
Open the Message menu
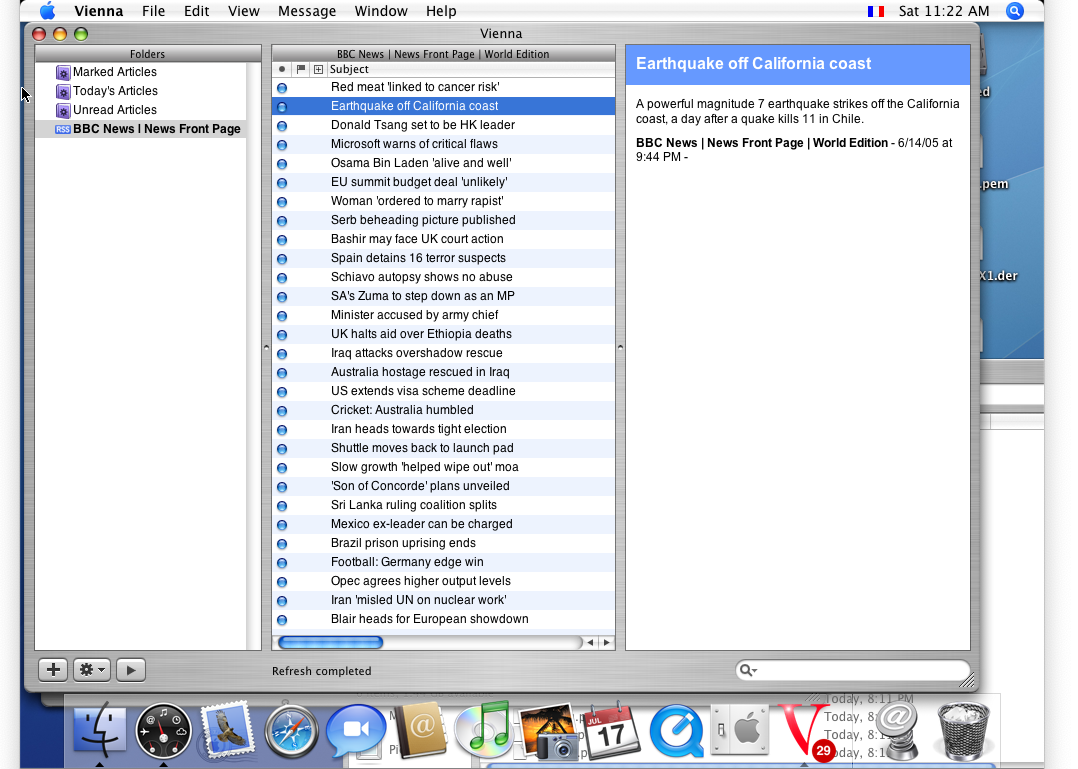pyautogui.click(x=307, y=11)
